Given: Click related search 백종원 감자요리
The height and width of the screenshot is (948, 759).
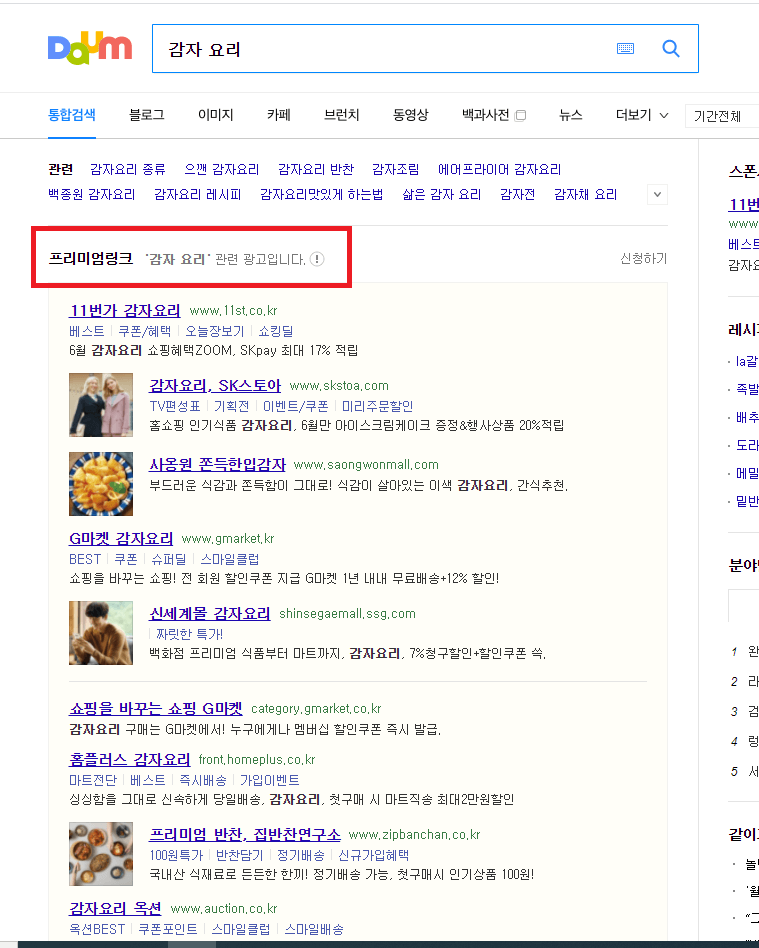Looking at the screenshot, I should (91, 195).
